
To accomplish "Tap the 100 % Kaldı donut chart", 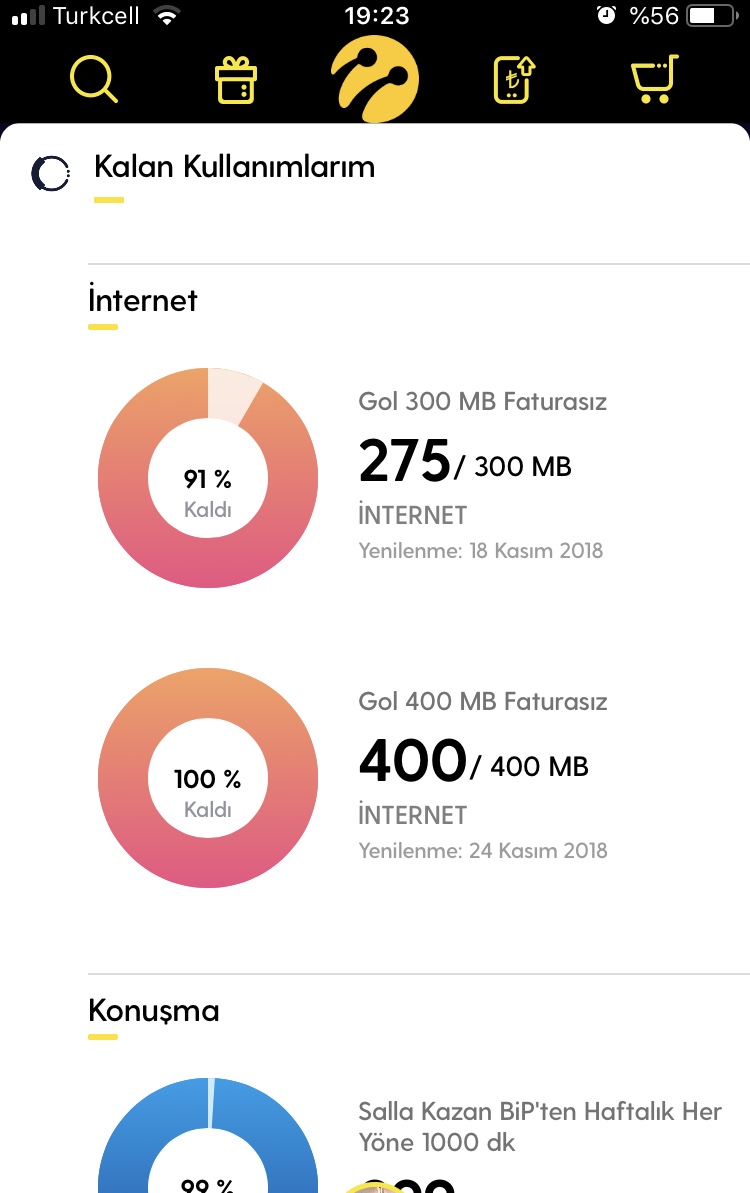I will click(x=208, y=778).
